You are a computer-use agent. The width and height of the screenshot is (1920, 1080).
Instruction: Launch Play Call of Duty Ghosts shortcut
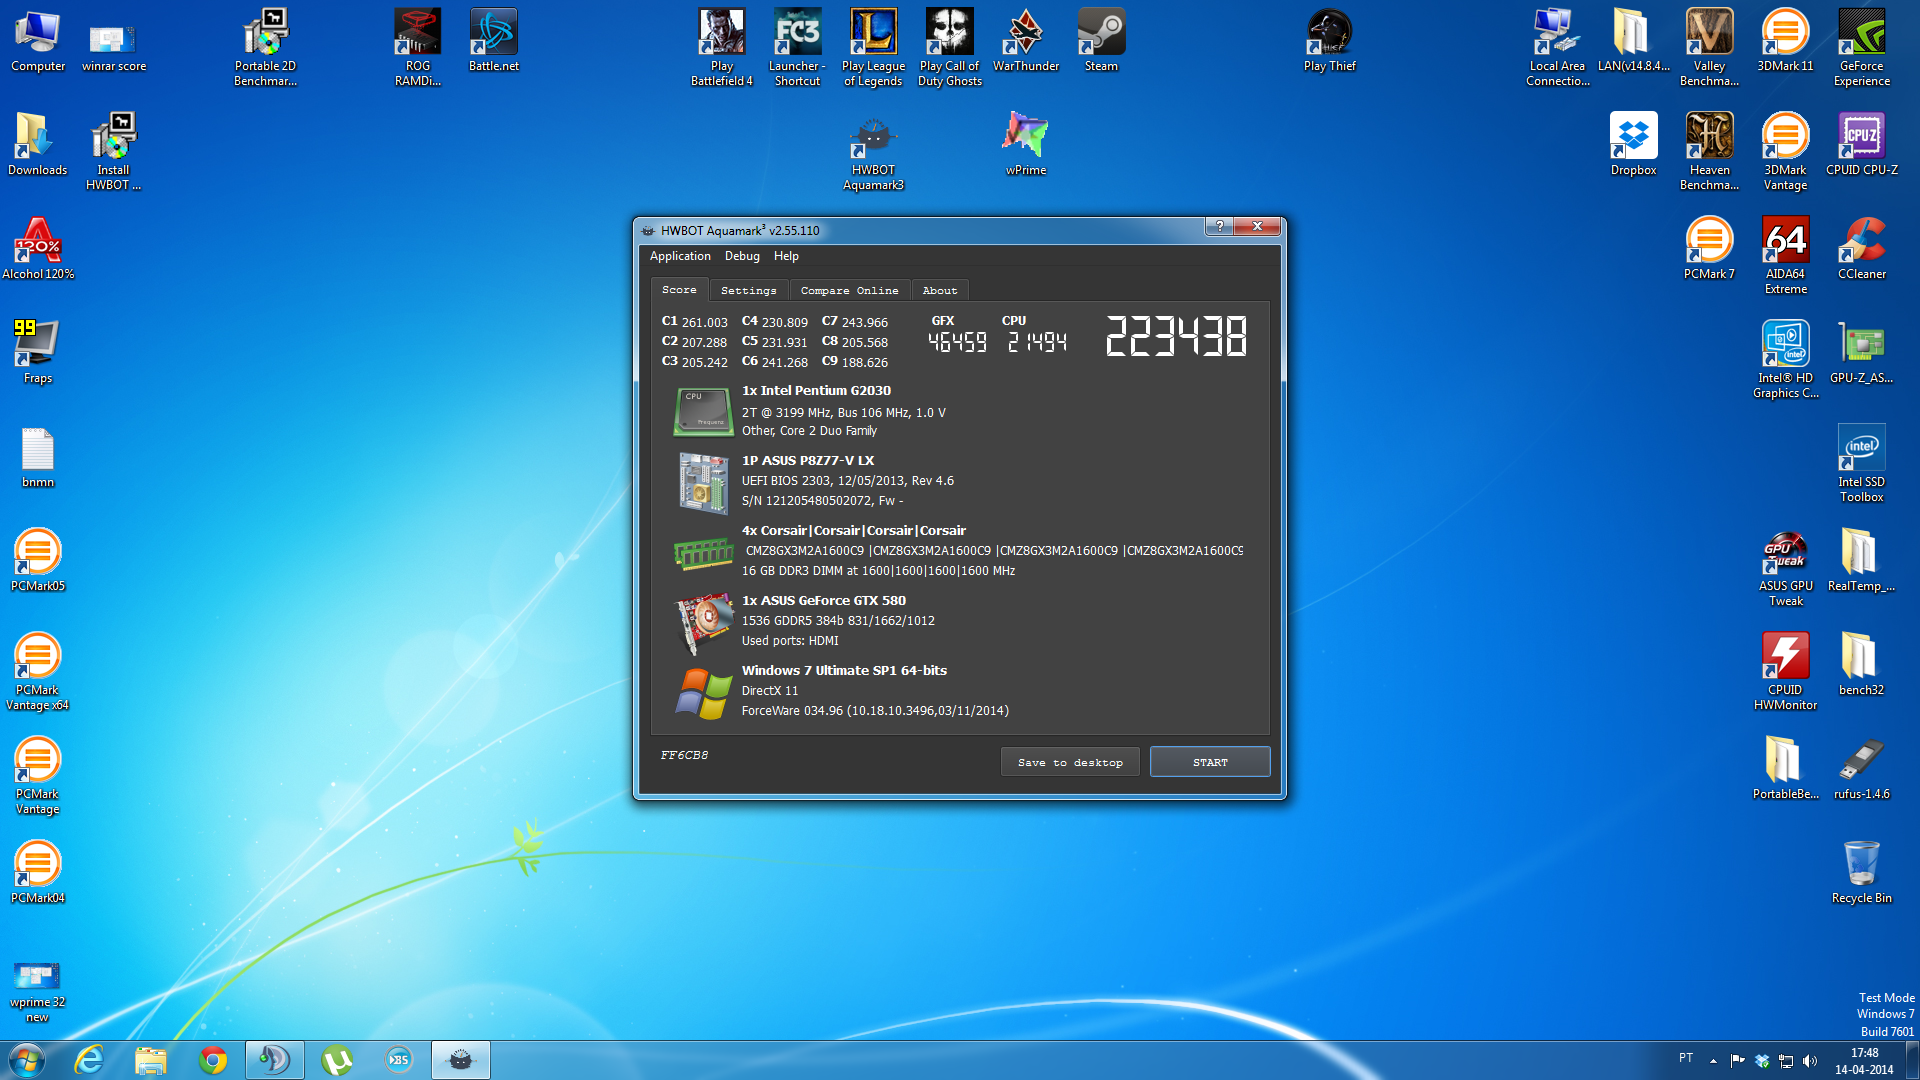click(949, 48)
